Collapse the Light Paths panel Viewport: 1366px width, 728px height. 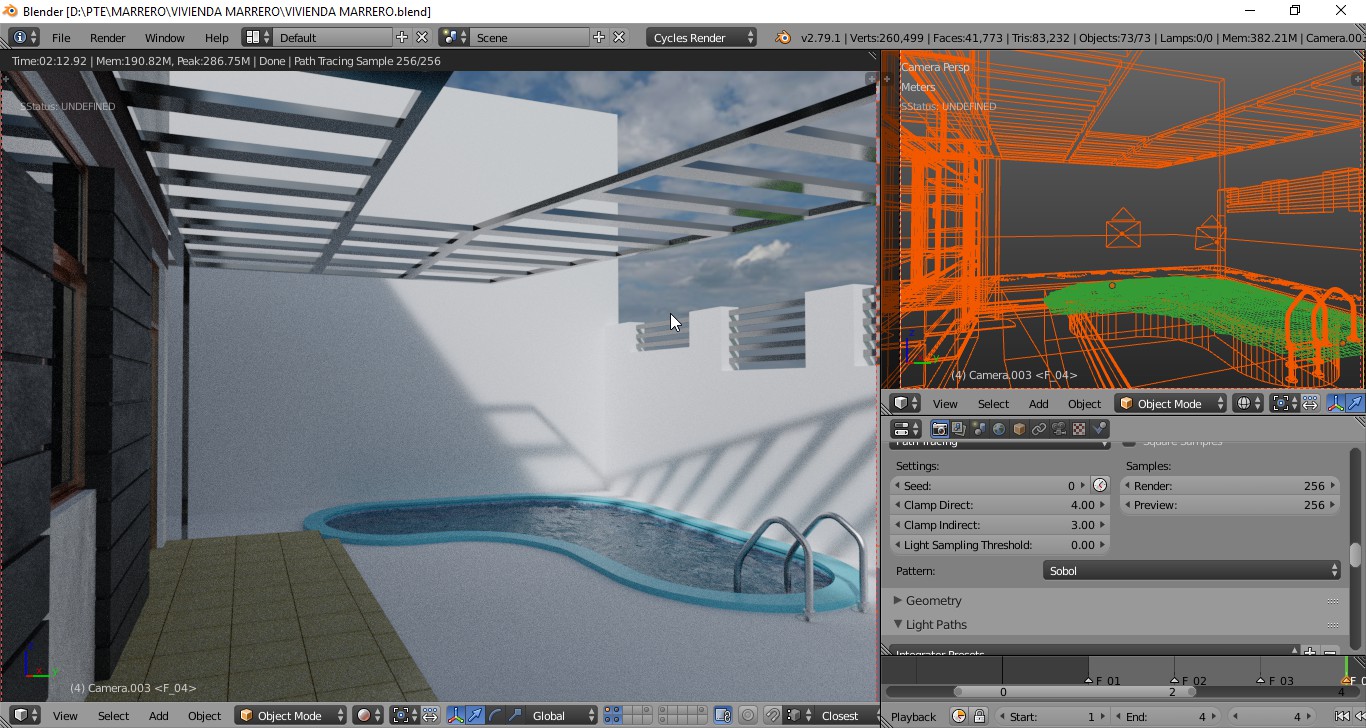[935, 625]
